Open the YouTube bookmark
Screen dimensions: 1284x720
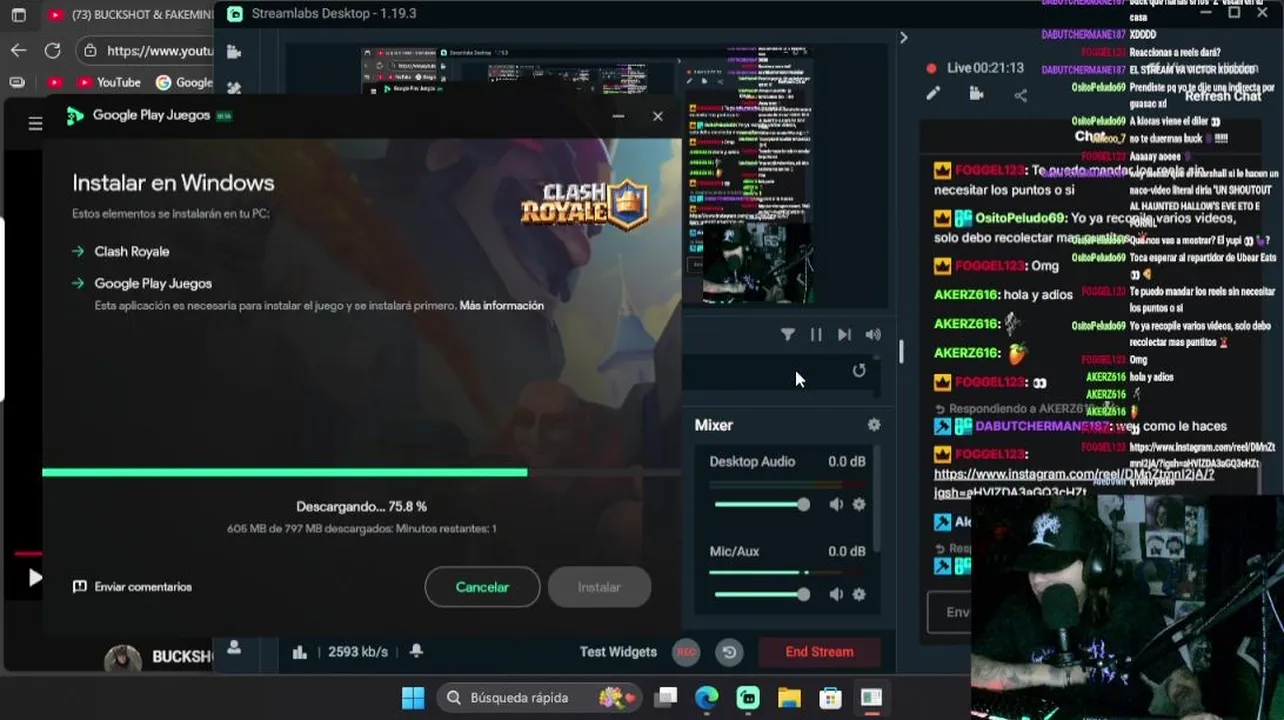108,82
